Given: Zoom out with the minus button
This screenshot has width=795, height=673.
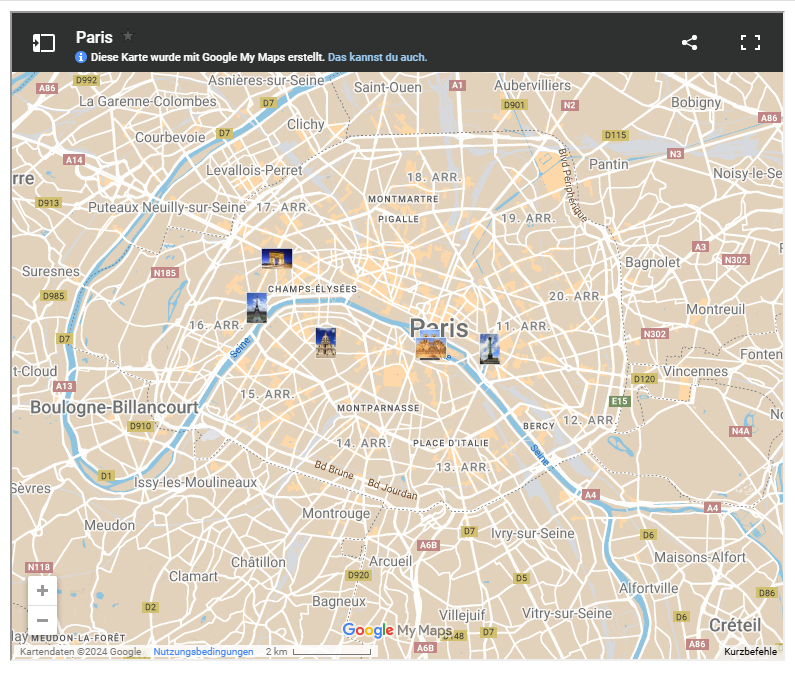Looking at the screenshot, I should pos(42,620).
